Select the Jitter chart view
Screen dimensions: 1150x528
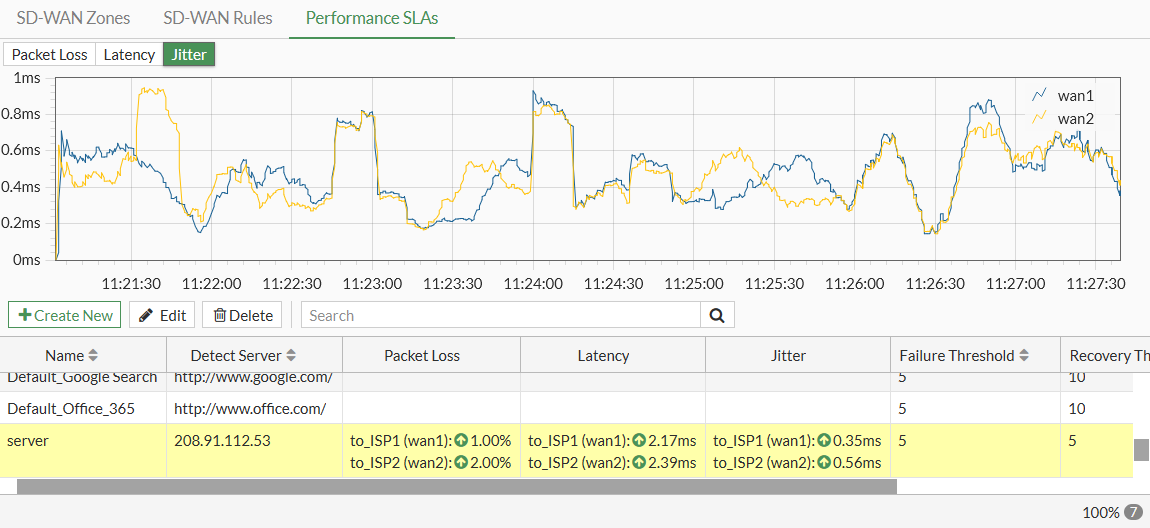(x=189, y=55)
